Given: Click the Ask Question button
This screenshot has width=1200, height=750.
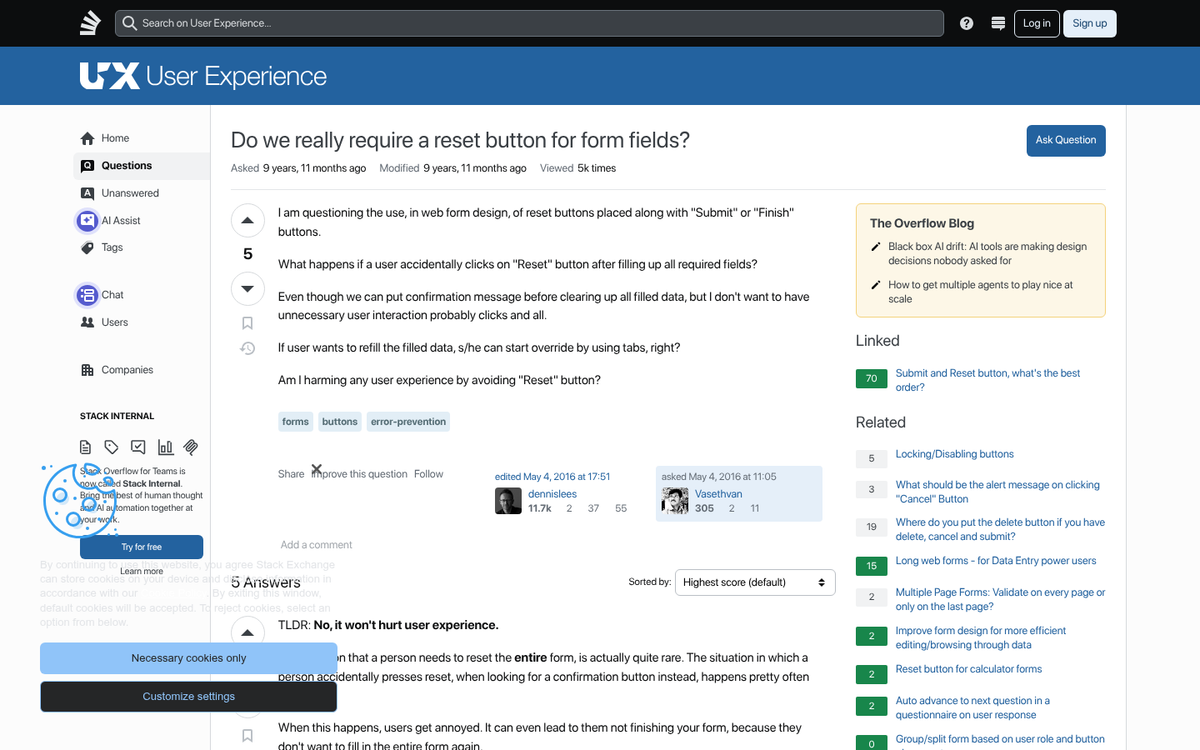Looking at the screenshot, I should point(1065,140).
